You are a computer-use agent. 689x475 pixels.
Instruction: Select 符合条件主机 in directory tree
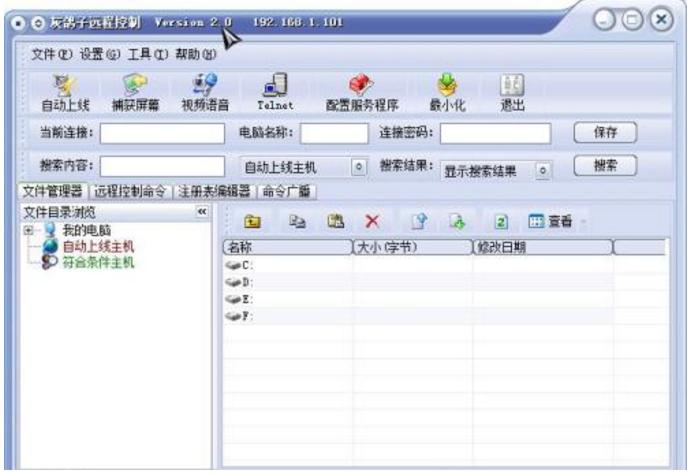tap(98, 262)
